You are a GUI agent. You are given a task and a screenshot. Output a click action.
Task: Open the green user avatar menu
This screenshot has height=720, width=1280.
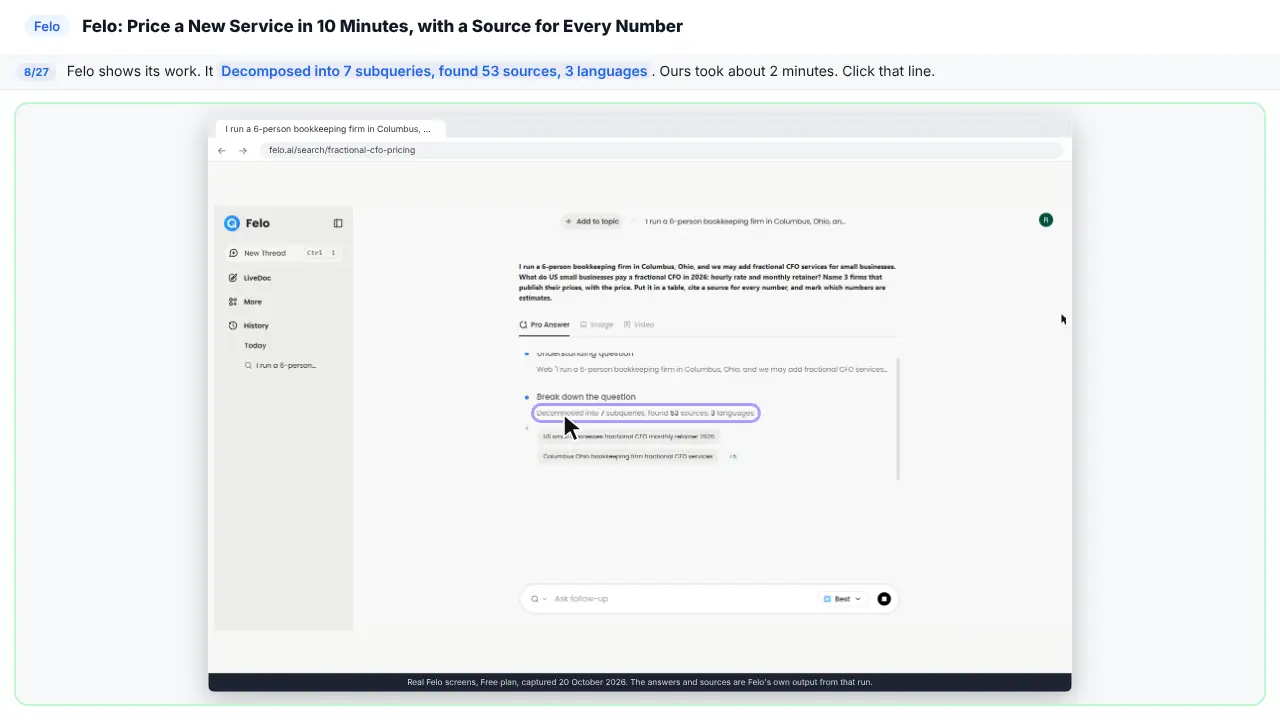(x=1046, y=220)
